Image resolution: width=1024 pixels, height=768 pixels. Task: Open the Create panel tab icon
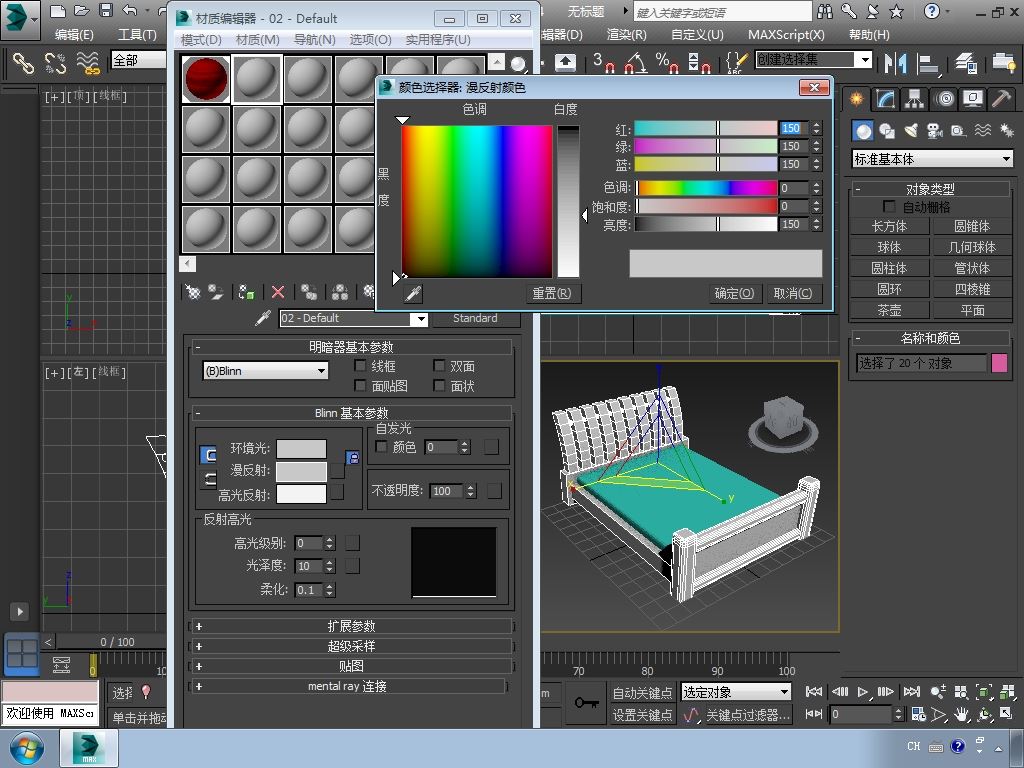pyautogui.click(x=856, y=99)
